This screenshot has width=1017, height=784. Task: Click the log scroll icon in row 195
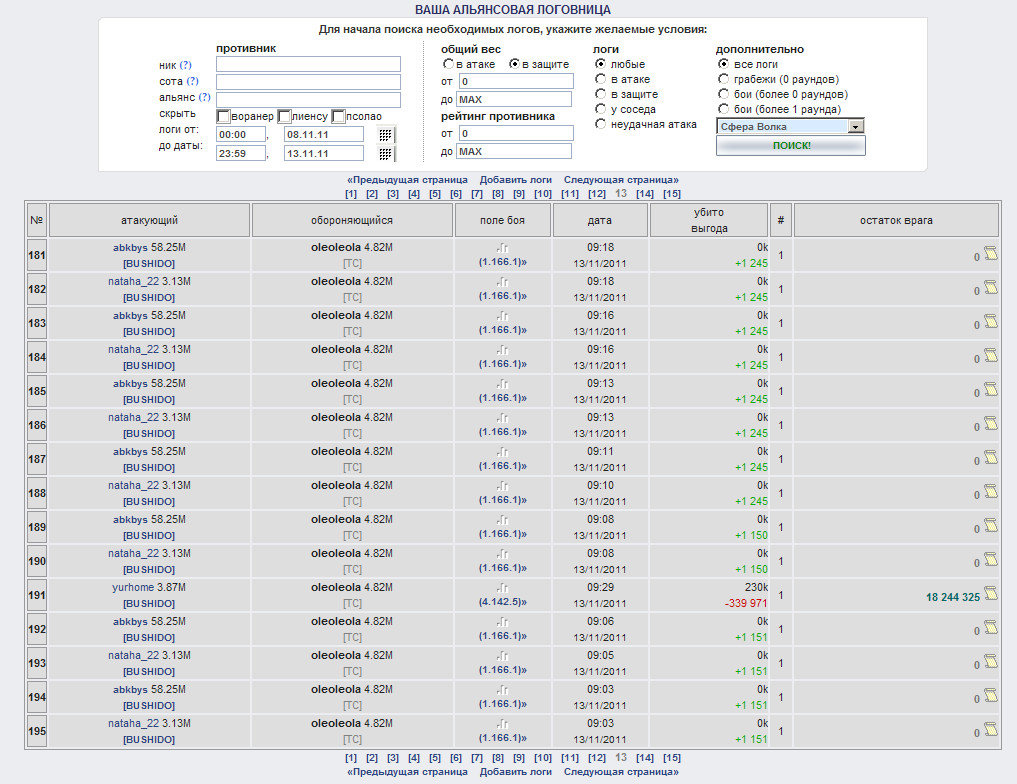[x=991, y=730]
